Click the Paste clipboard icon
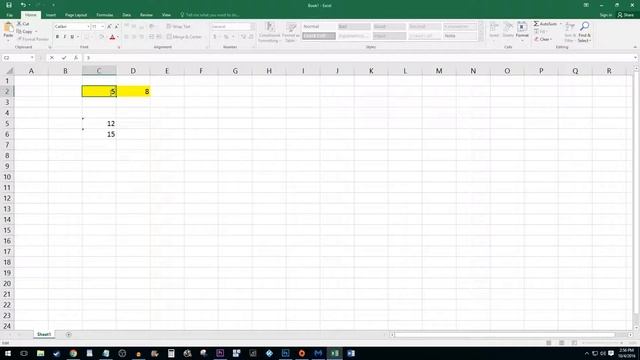Screen dimensions: 640x360 pyautogui.click(x=8, y=28)
